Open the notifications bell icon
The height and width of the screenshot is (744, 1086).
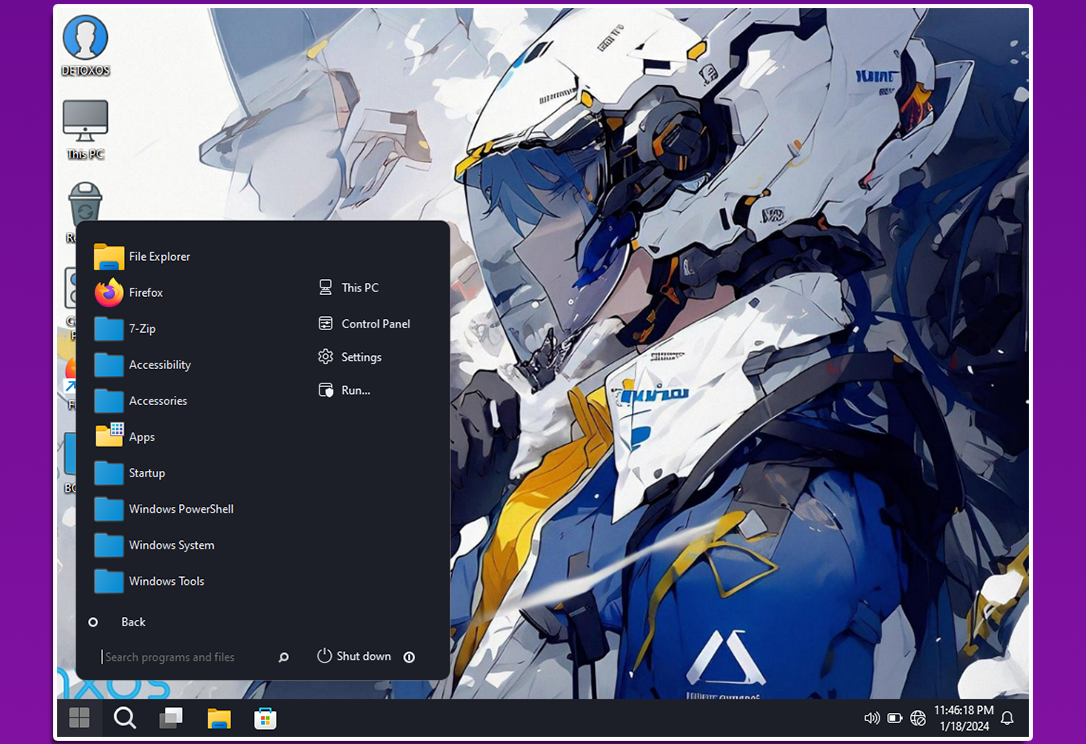[1007, 718]
